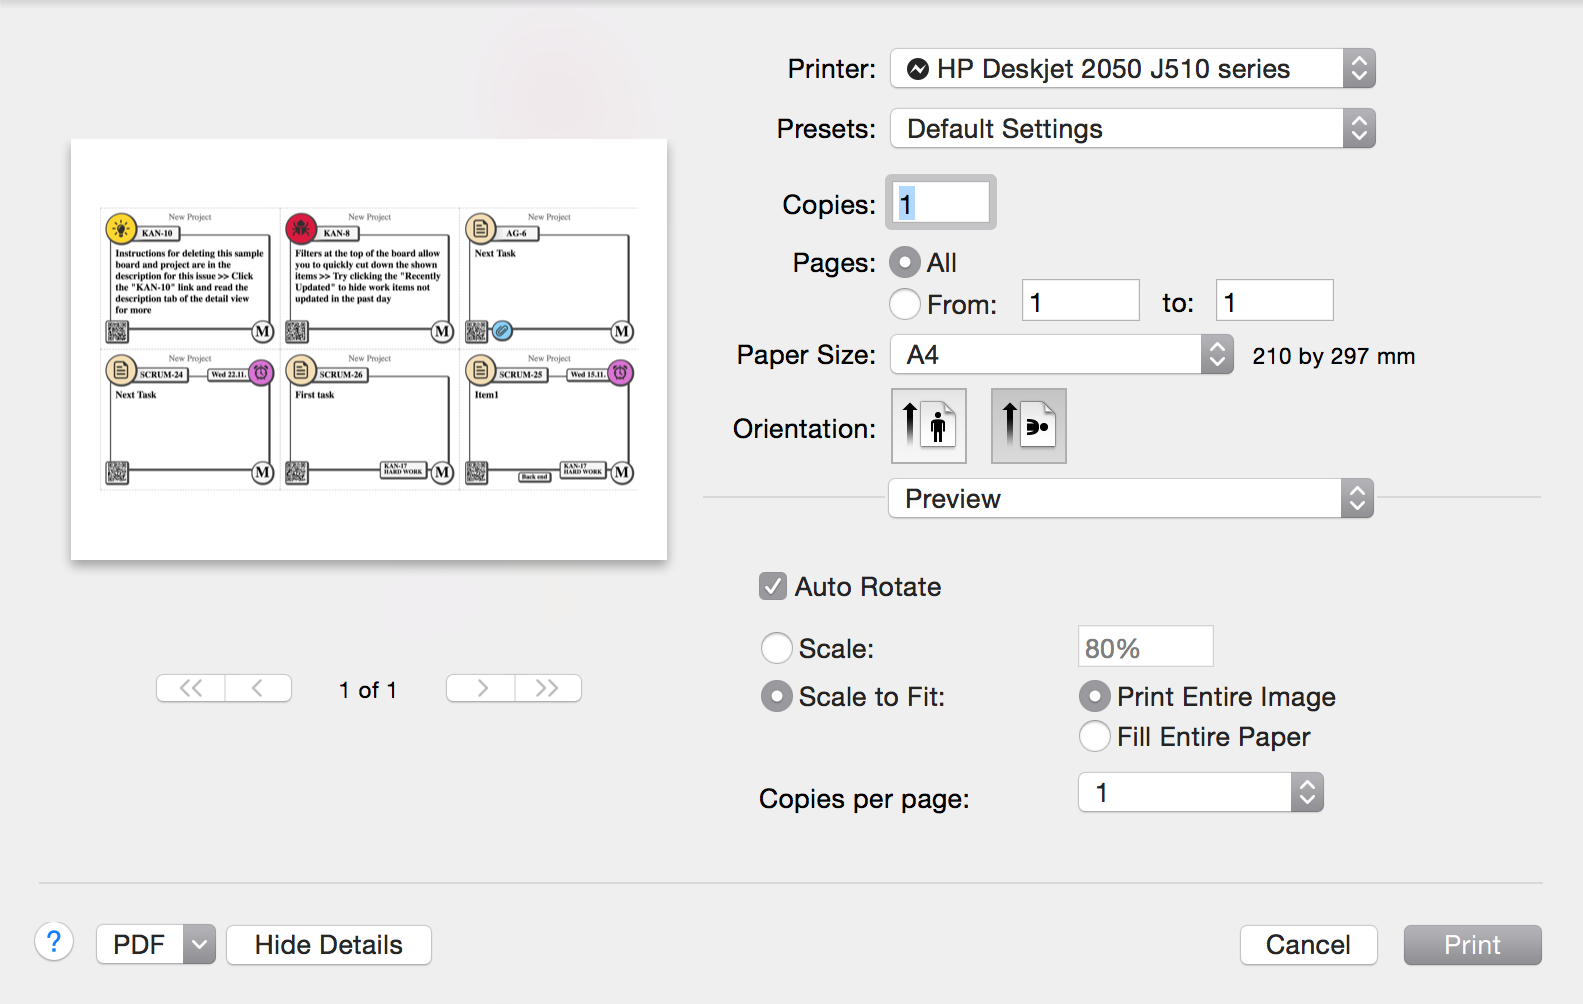Open the PDF options arrow menu
Viewport: 1583px width, 1004px height.
(200, 945)
